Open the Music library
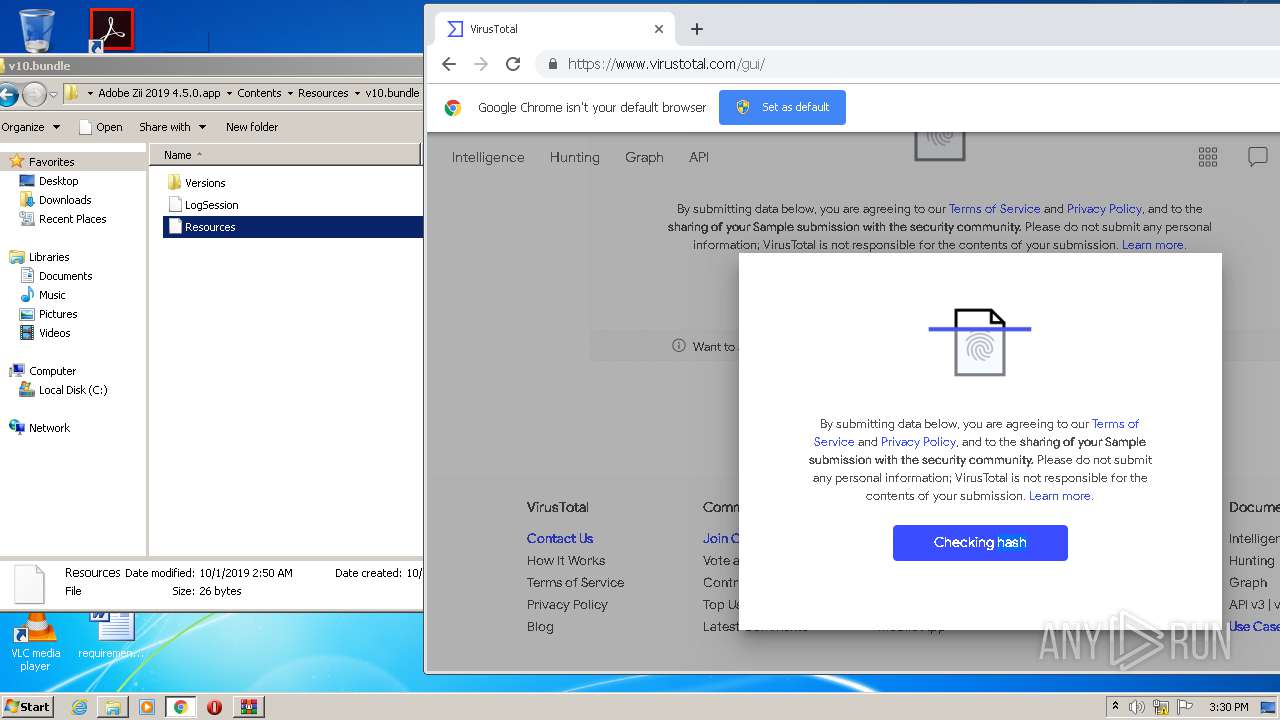The image size is (1280, 720). (52, 295)
